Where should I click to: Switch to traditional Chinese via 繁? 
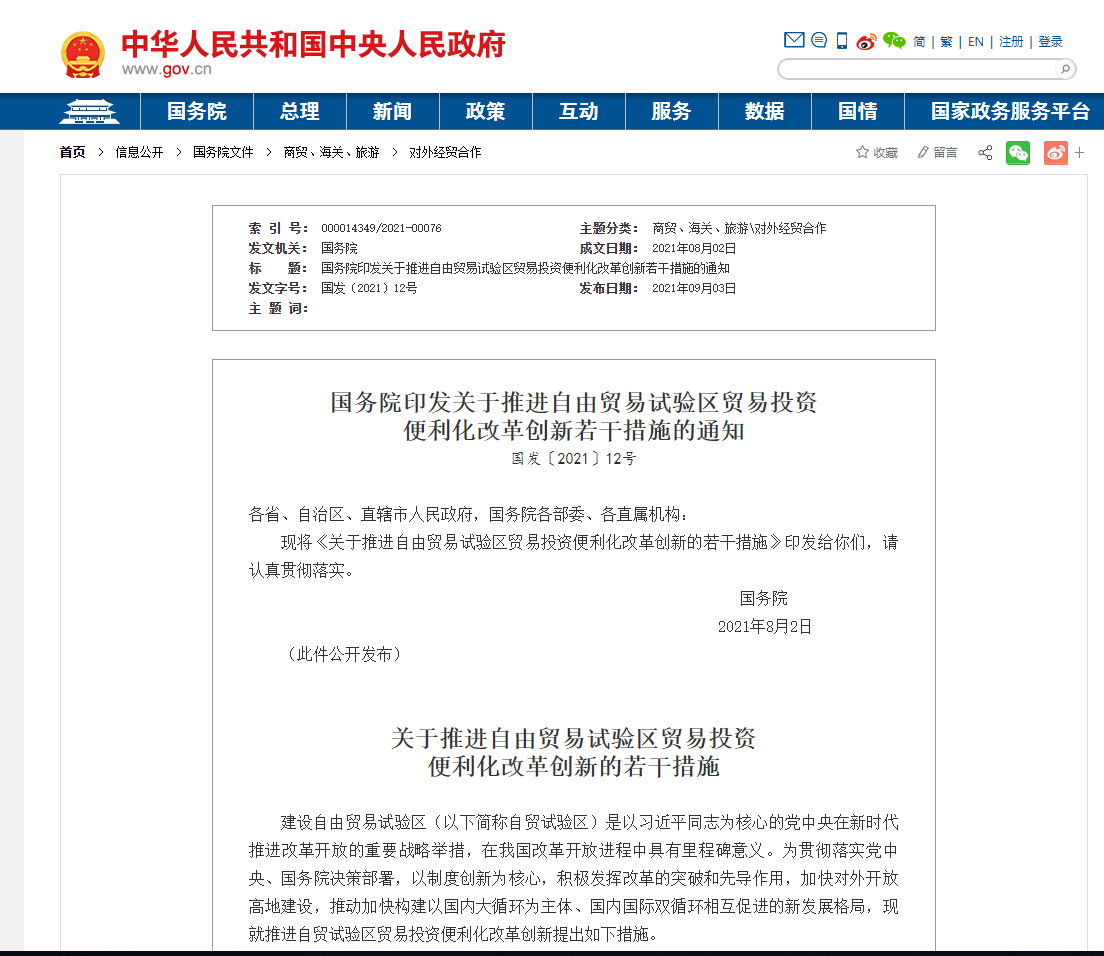[x=946, y=42]
